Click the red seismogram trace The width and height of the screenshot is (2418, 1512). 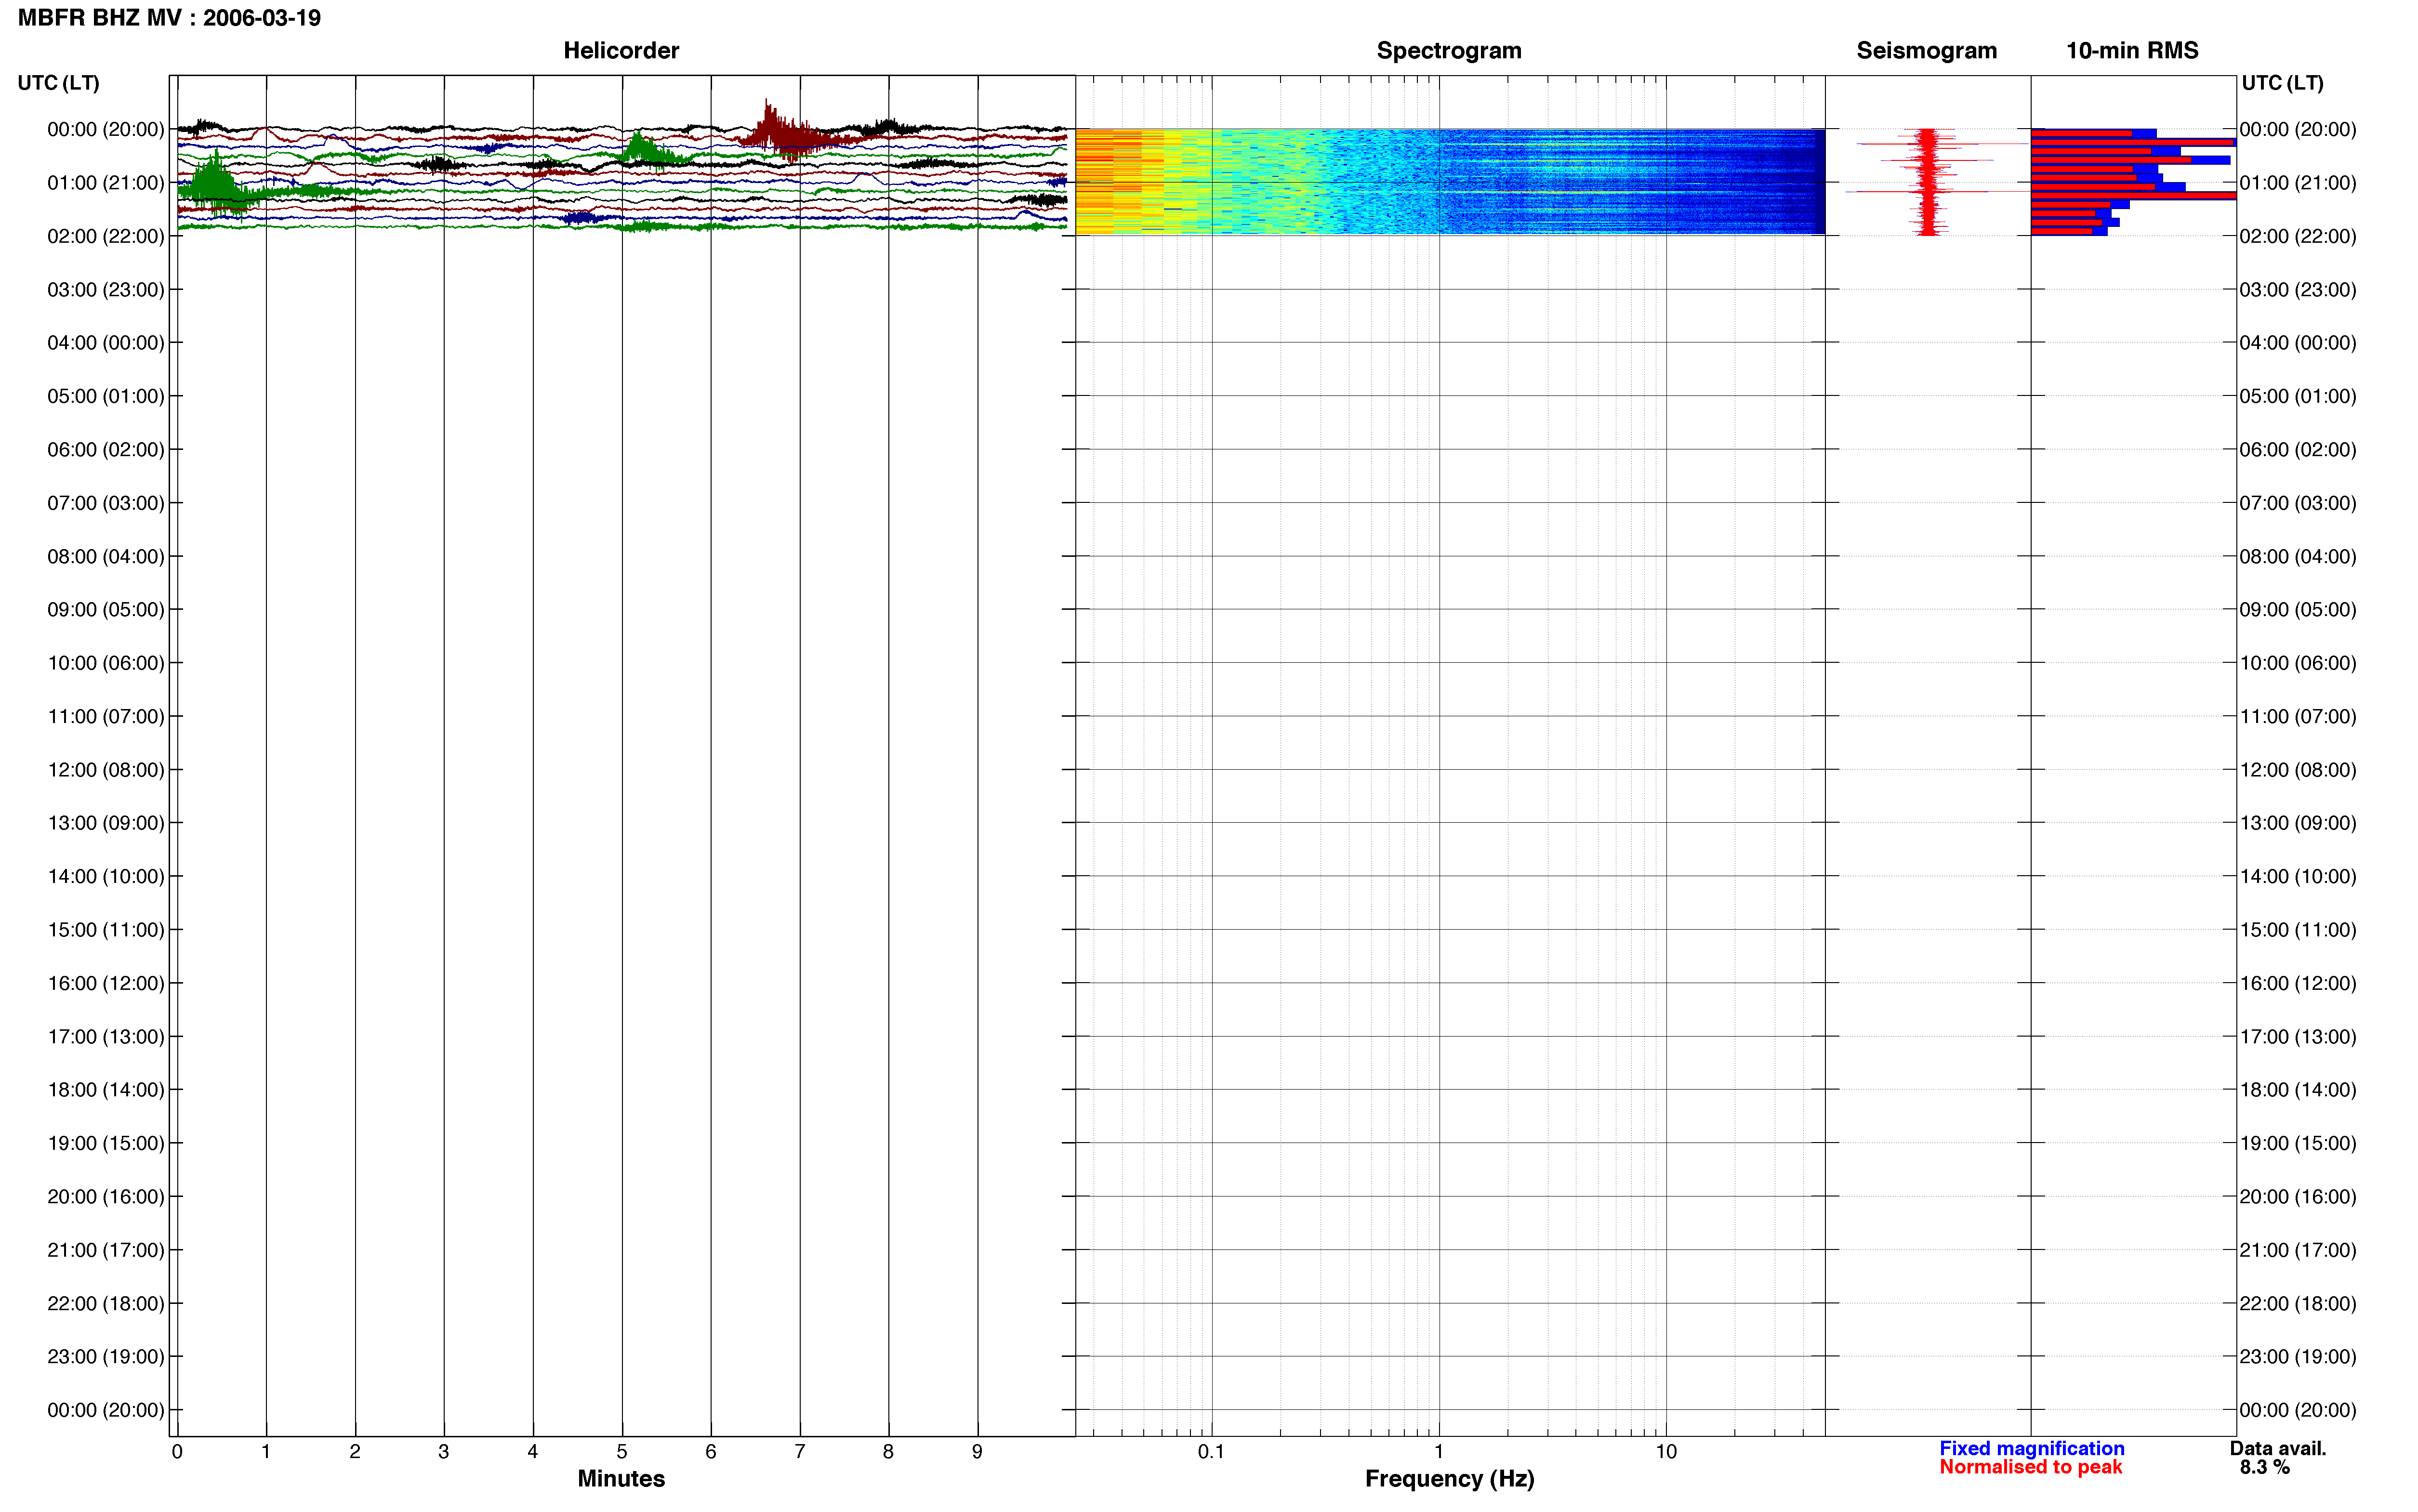point(1929,181)
